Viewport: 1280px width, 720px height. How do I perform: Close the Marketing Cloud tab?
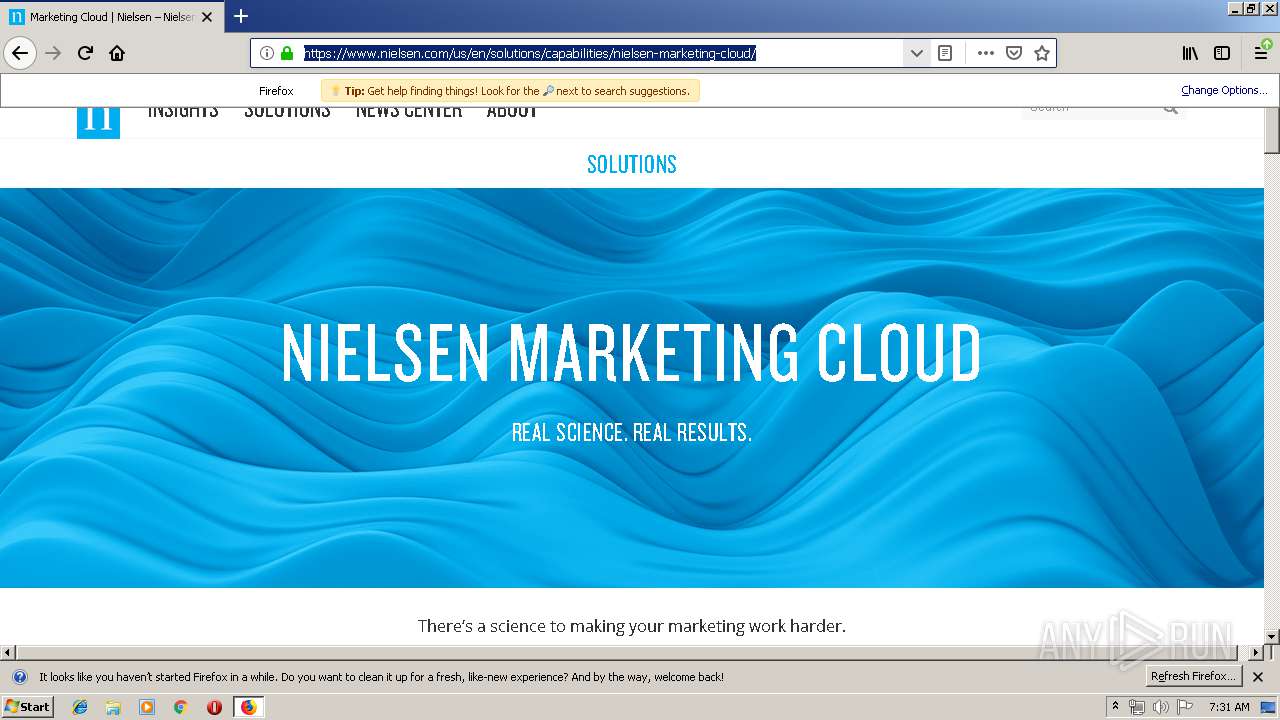[207, 17]
